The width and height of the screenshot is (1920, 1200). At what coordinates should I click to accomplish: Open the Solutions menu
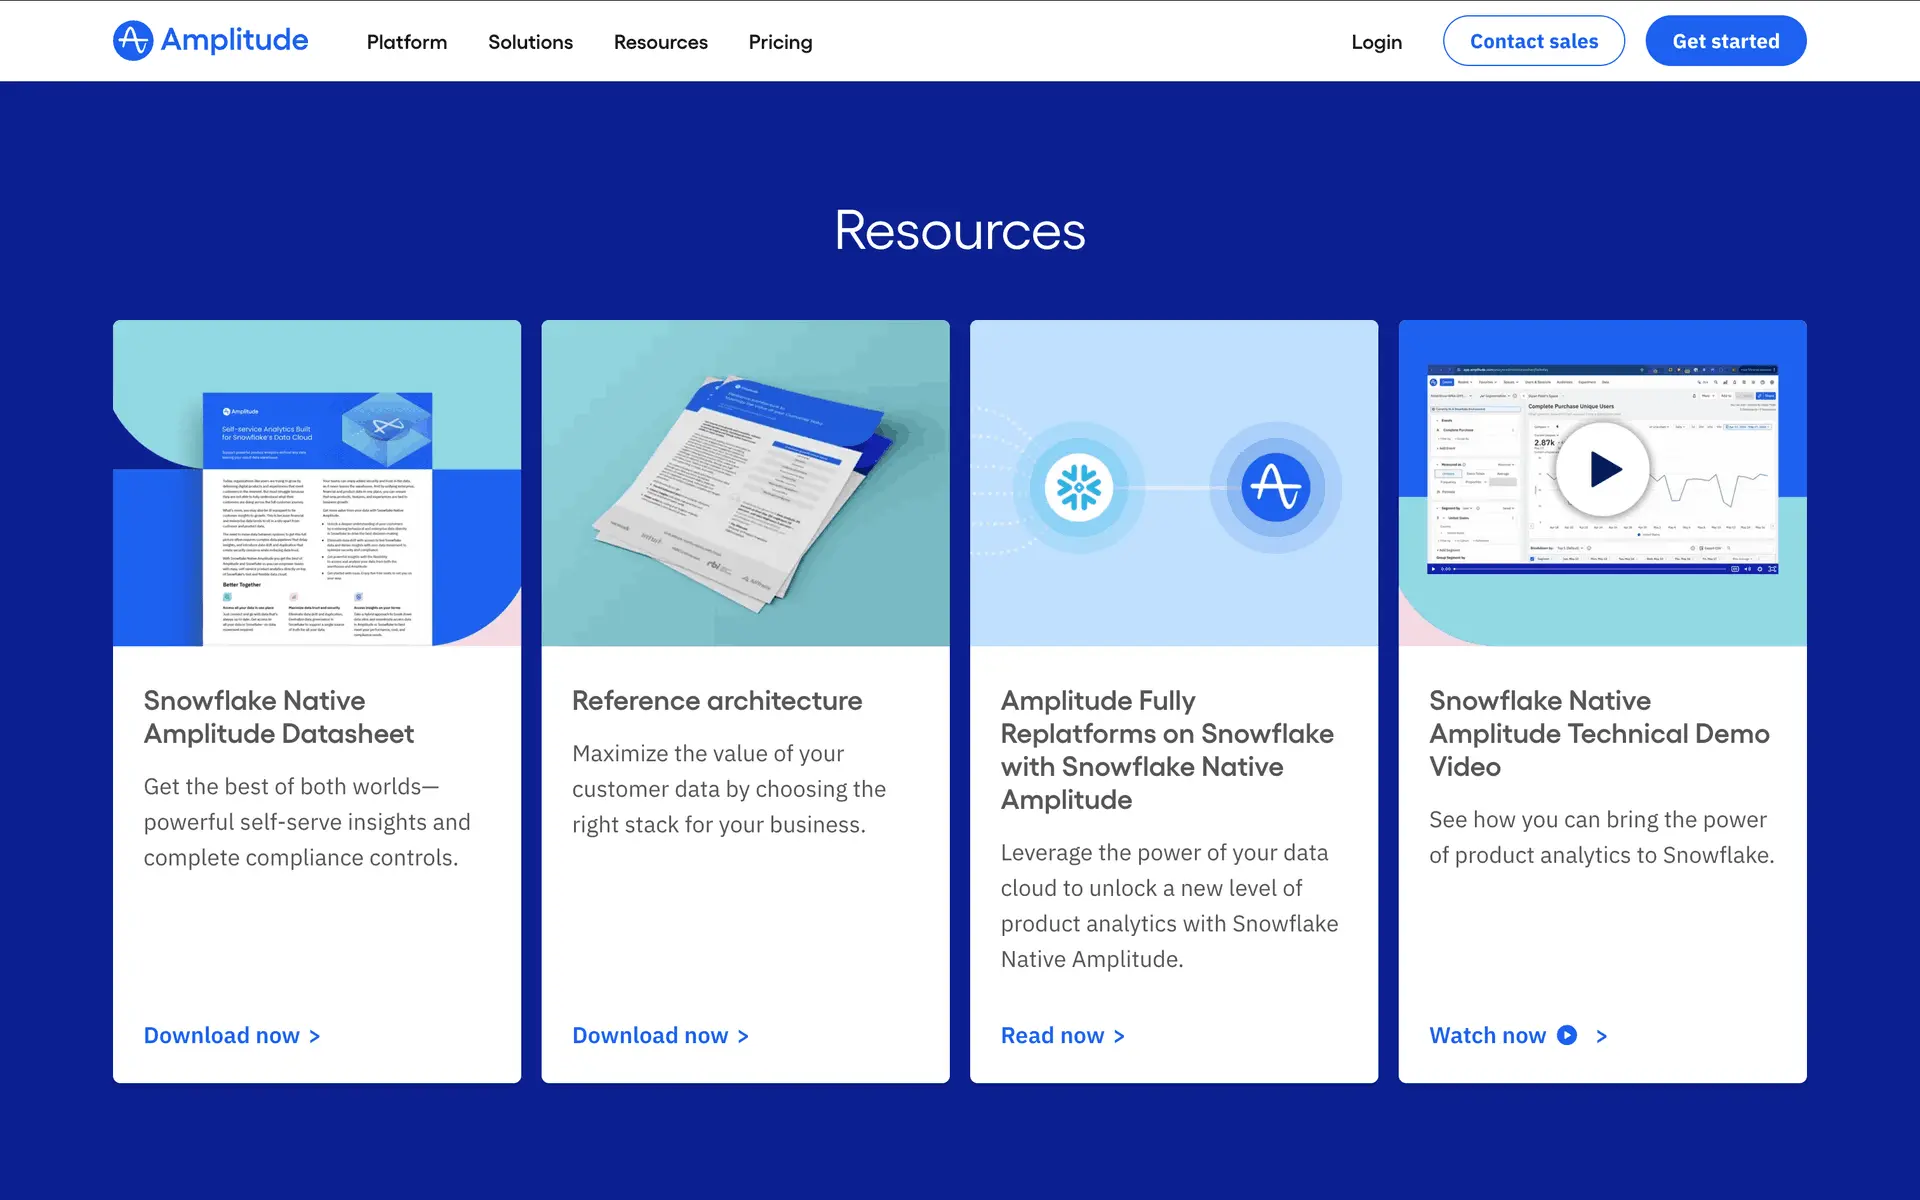(x=530, y=42)
